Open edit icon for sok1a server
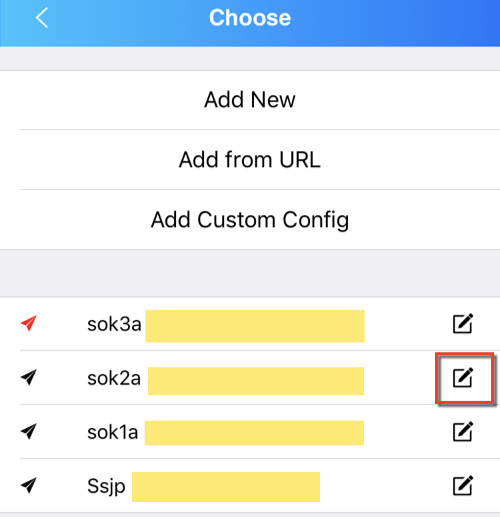Viewport: 500px width, 517px height. point(463,432)
